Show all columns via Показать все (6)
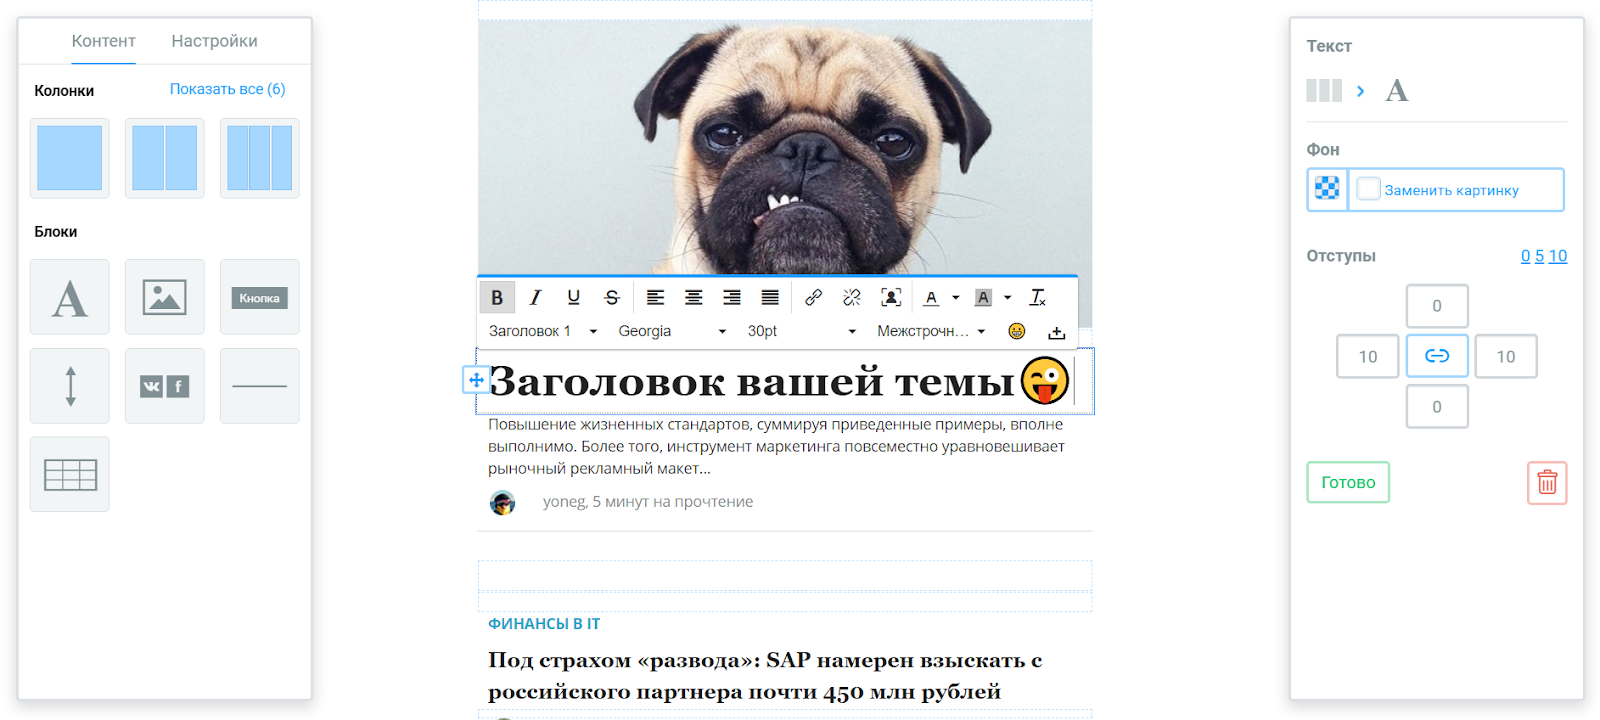Screen dimensions: 1600x720 (227, 89)
